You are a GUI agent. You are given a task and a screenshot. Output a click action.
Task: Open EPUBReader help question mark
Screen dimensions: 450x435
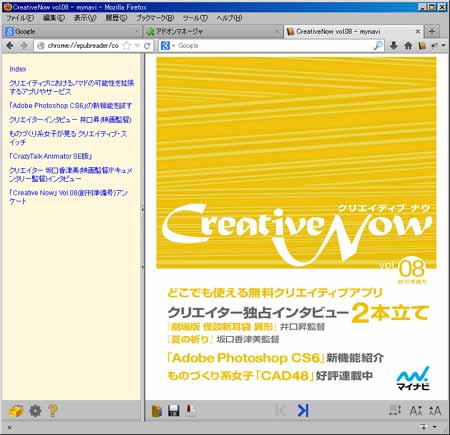[53, 411]
